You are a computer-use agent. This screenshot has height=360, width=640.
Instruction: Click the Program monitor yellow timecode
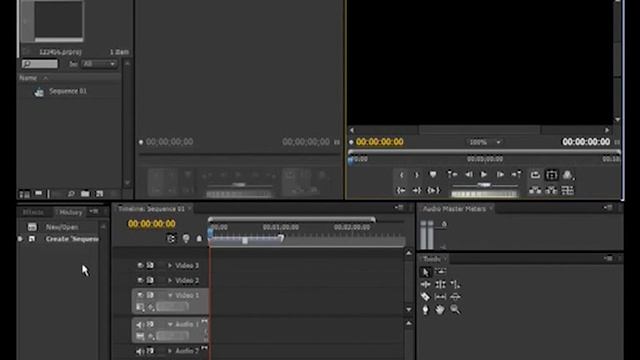pyautogui.click(x=380, y=142)
